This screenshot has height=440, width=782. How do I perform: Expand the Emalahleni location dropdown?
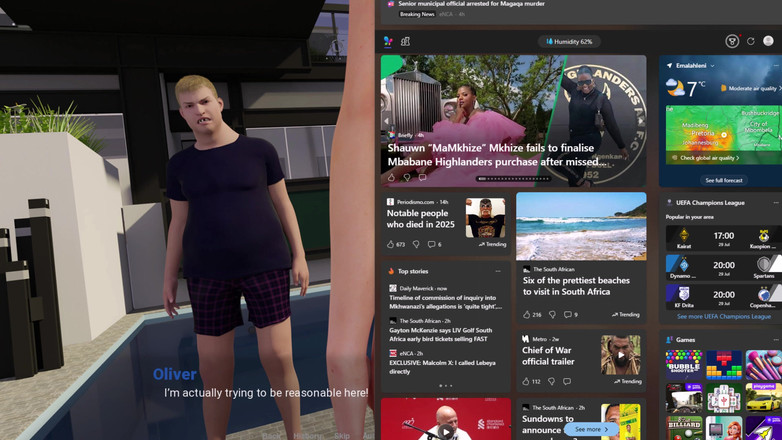[712, 66]
